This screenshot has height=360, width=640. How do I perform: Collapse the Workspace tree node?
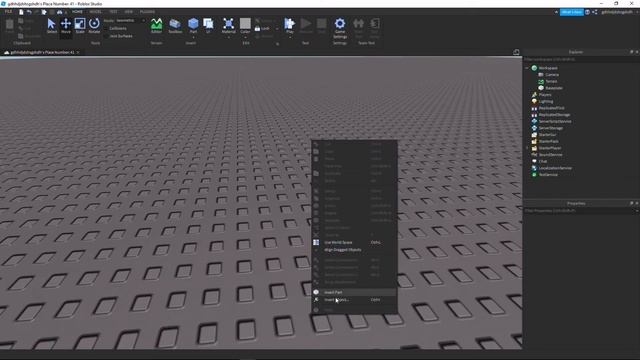527,68
